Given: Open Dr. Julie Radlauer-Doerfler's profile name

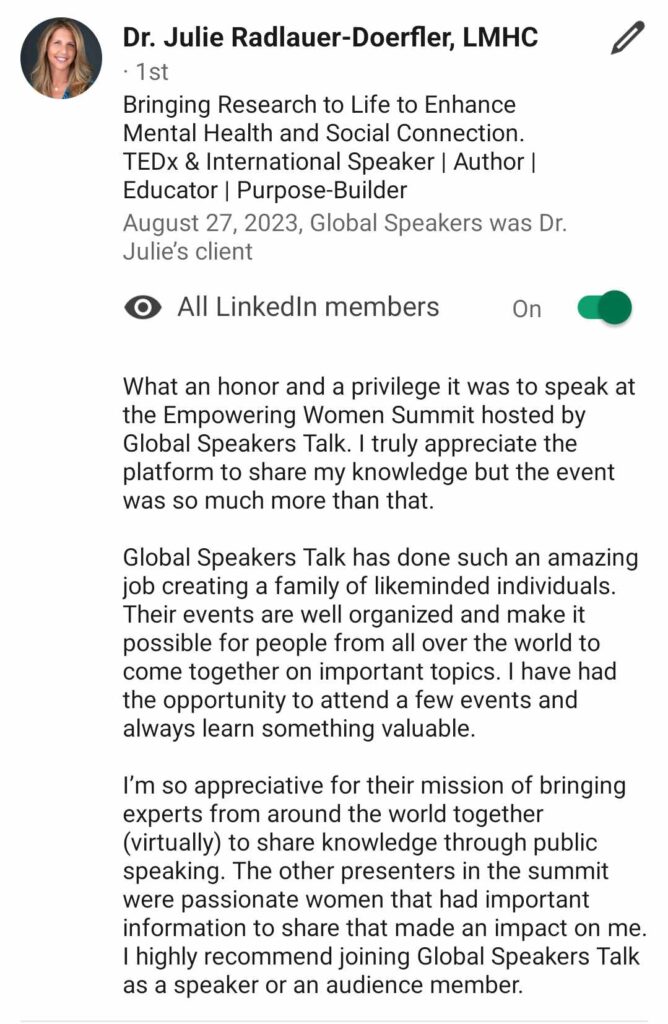Looking at the screenshot, I should [330, 38].
